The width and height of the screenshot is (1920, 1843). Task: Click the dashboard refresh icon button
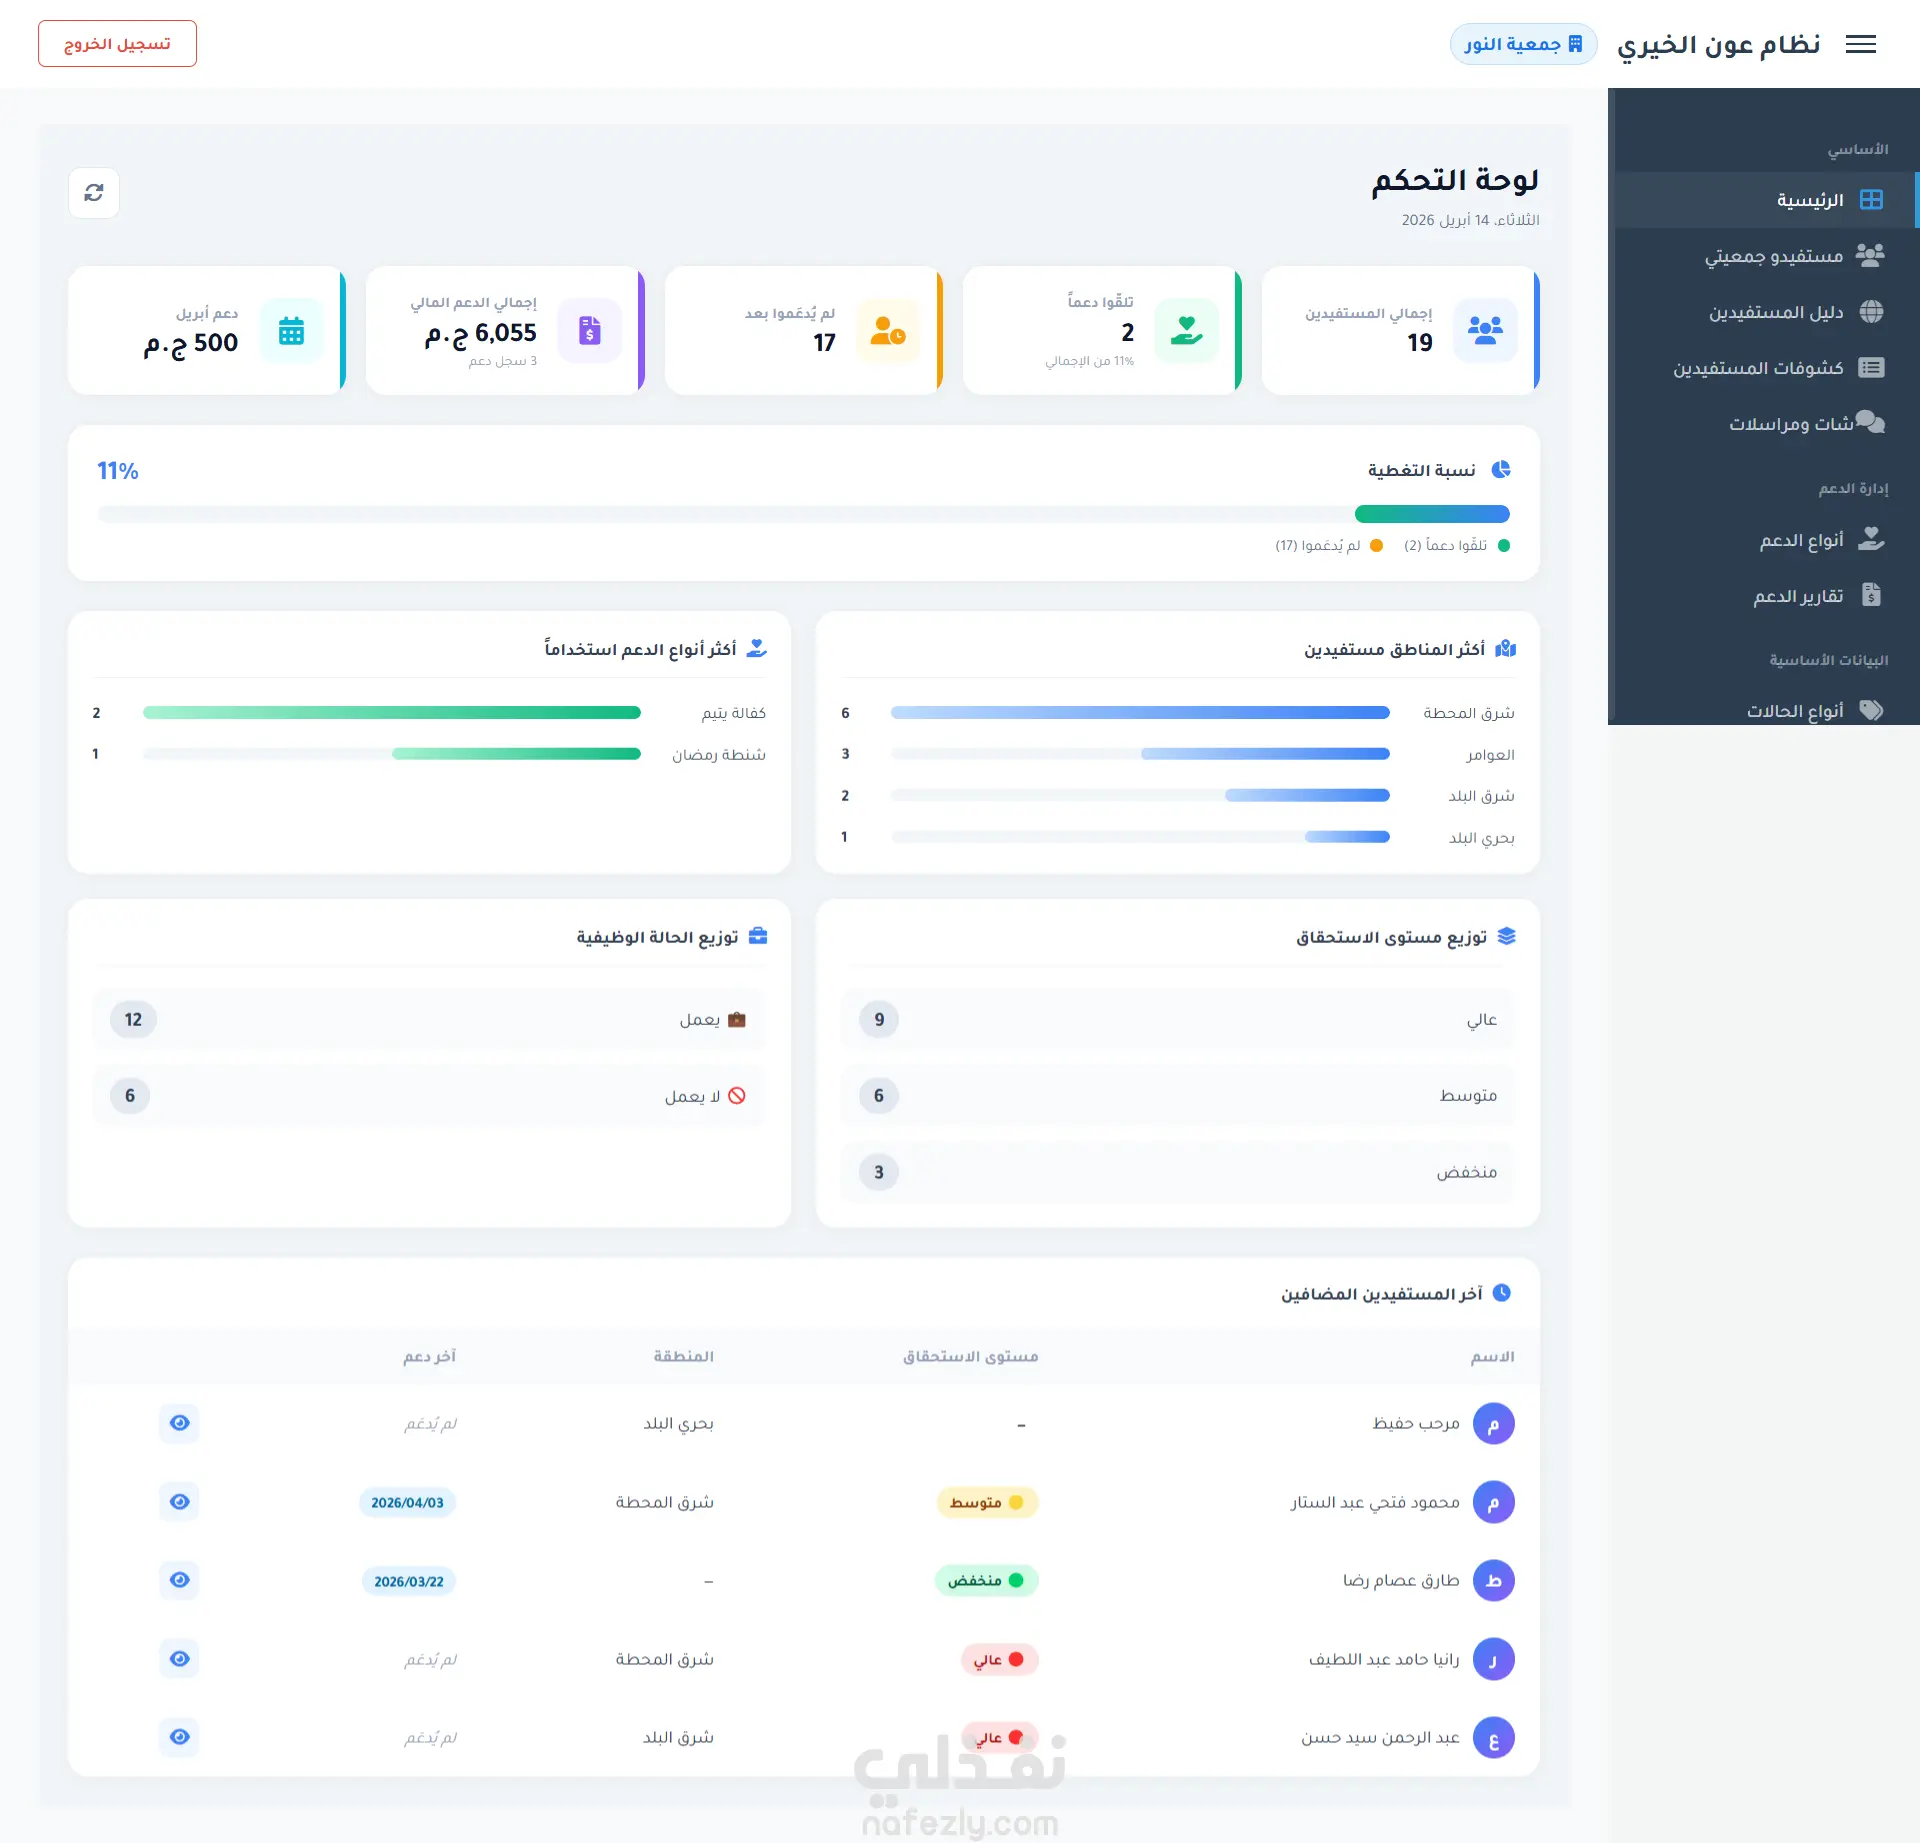click(94, 193)
